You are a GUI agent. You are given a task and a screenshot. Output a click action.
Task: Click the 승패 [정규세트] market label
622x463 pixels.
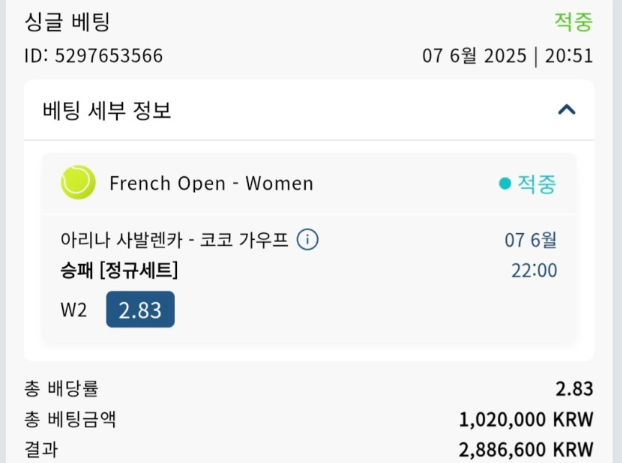tap(119, 271)
